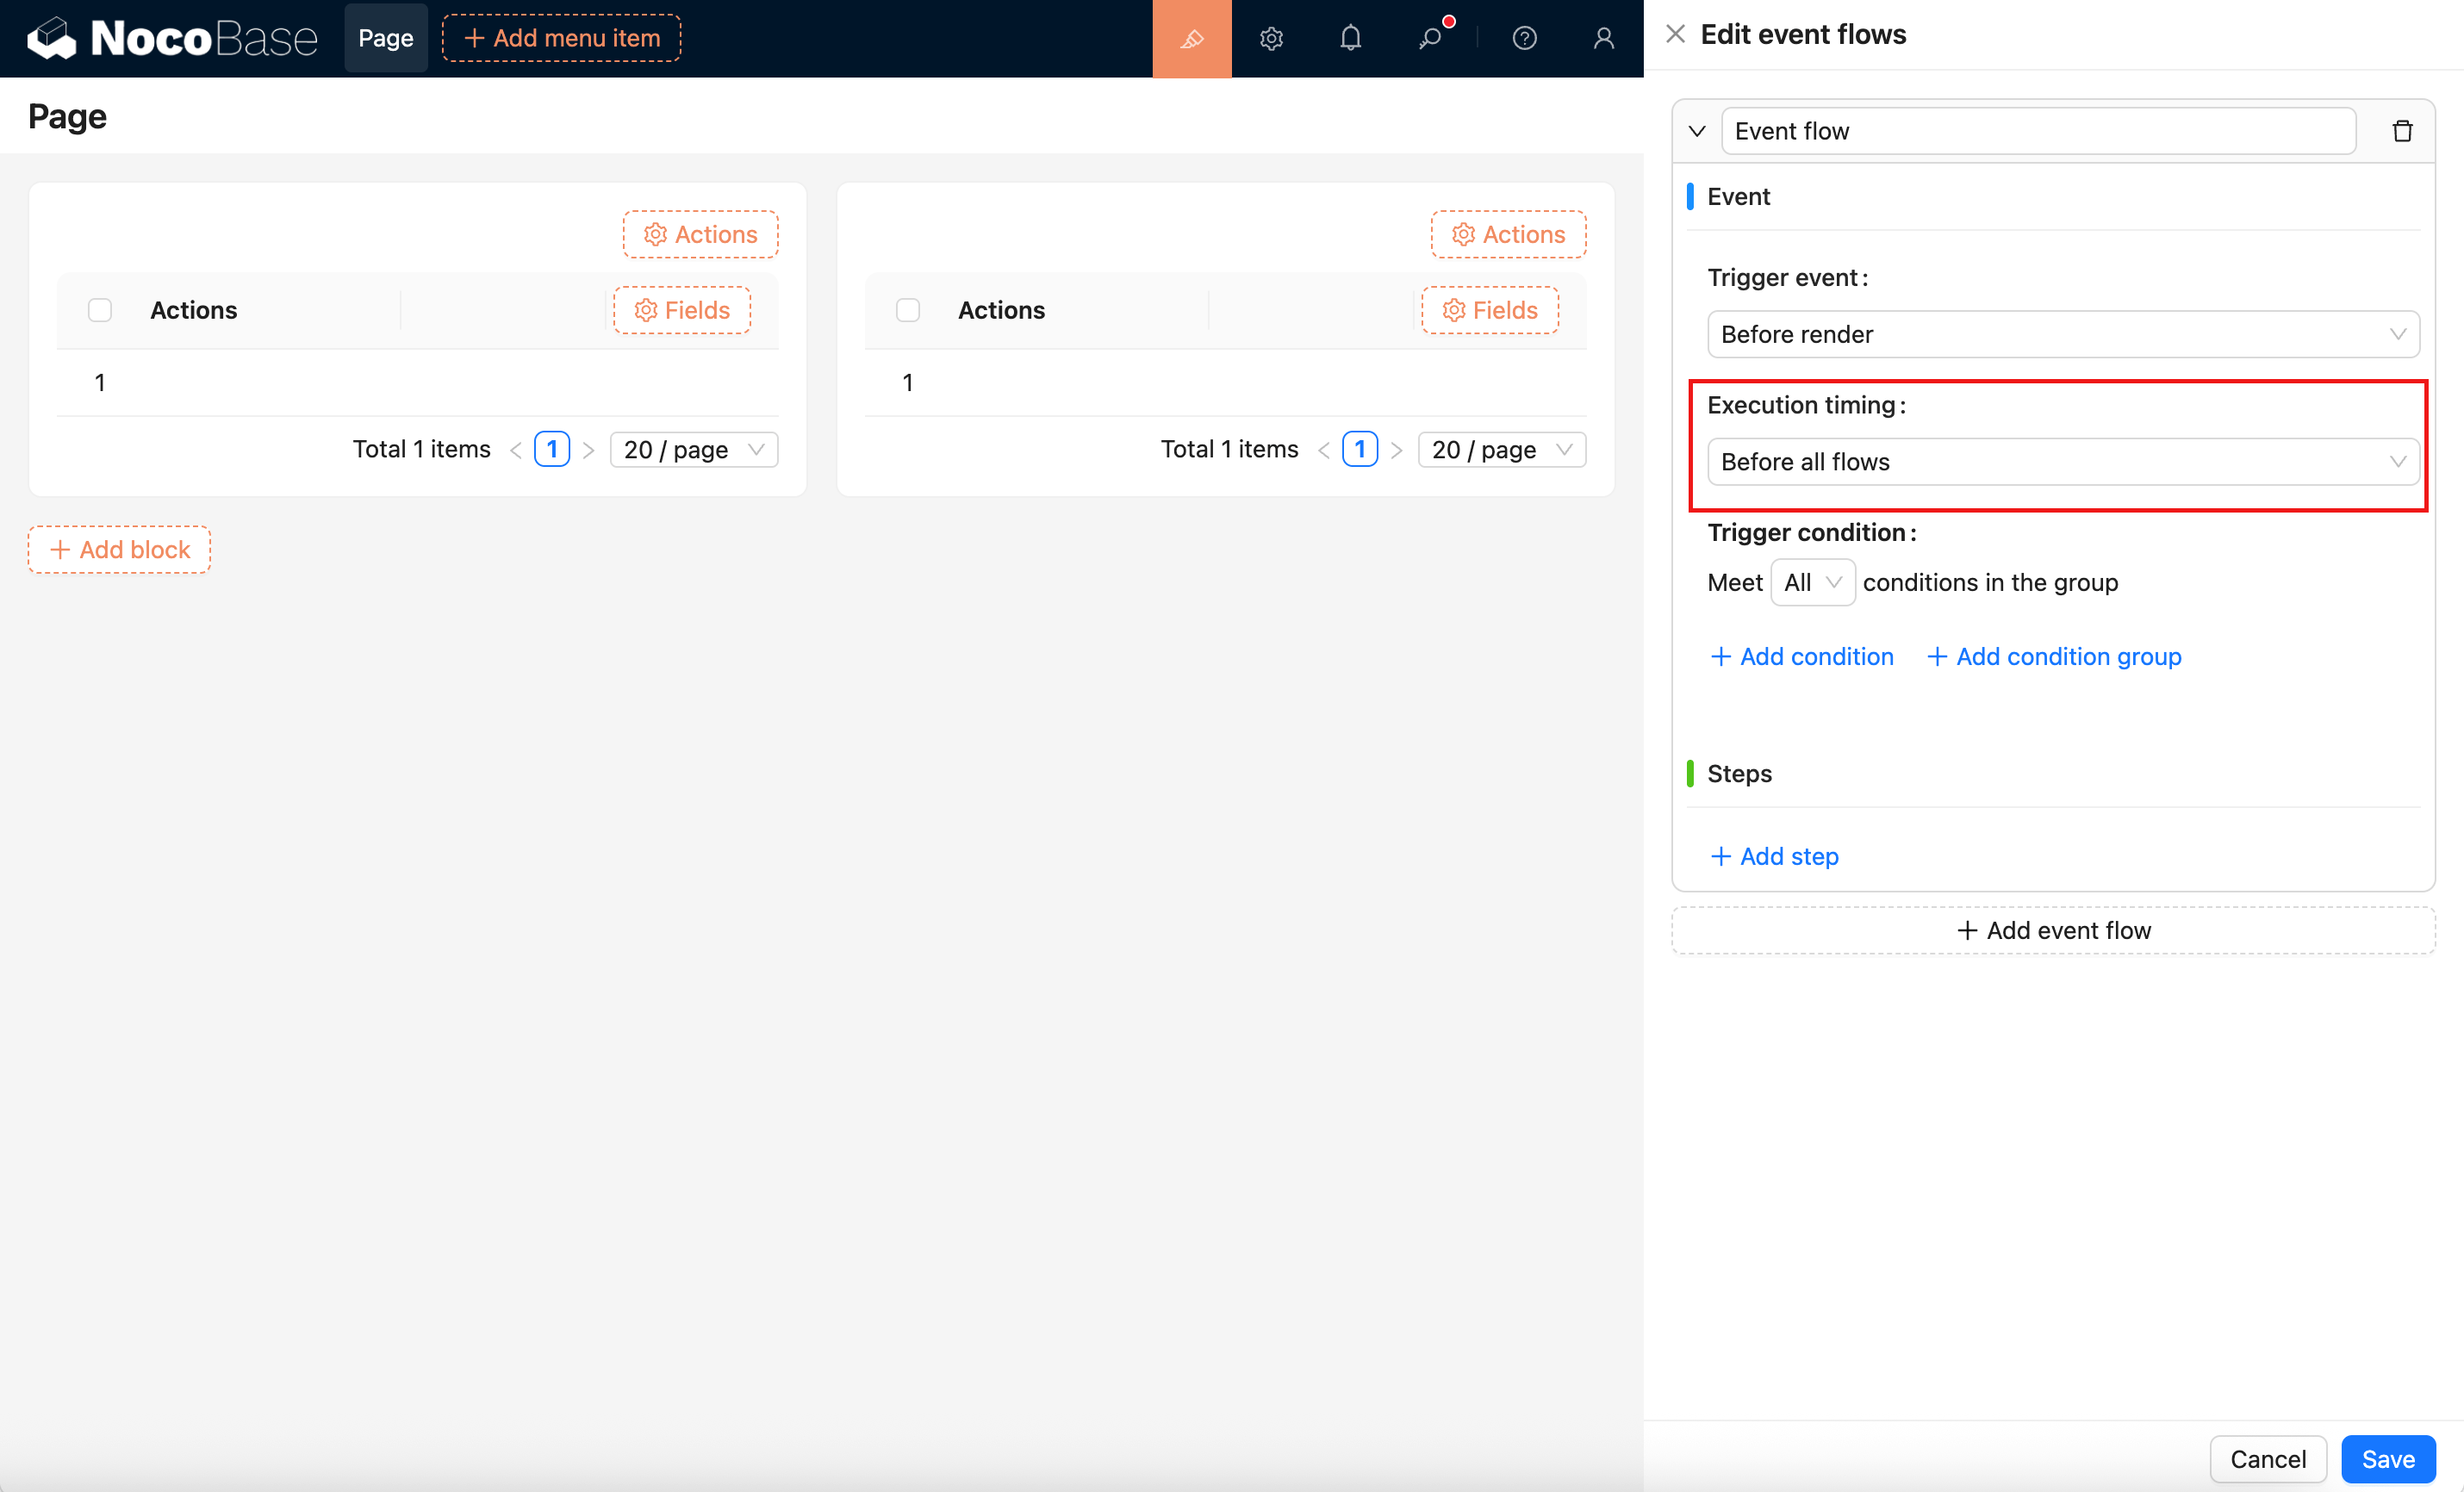This screenshot has height=1492, width=2464.
Task: Open the settings gear in top bar
Action: coord(1271,38)
